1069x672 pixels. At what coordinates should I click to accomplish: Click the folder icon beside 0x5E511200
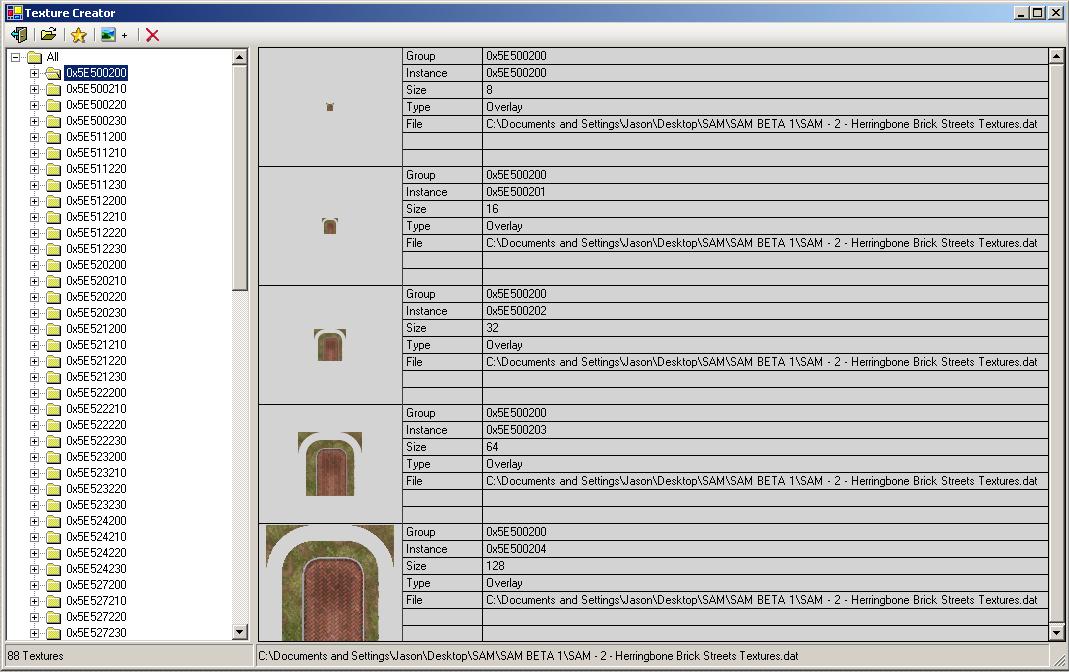tap(53, 137)
